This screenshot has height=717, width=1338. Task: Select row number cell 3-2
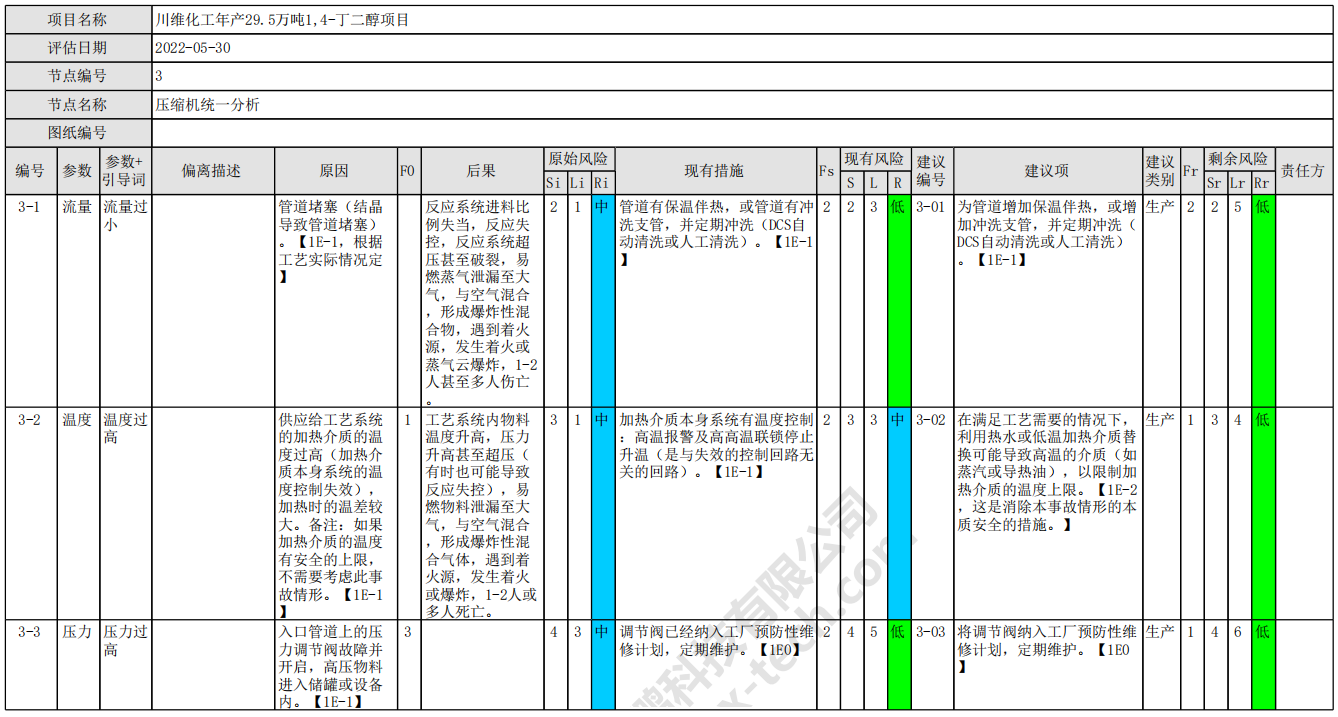coord(30,513)
